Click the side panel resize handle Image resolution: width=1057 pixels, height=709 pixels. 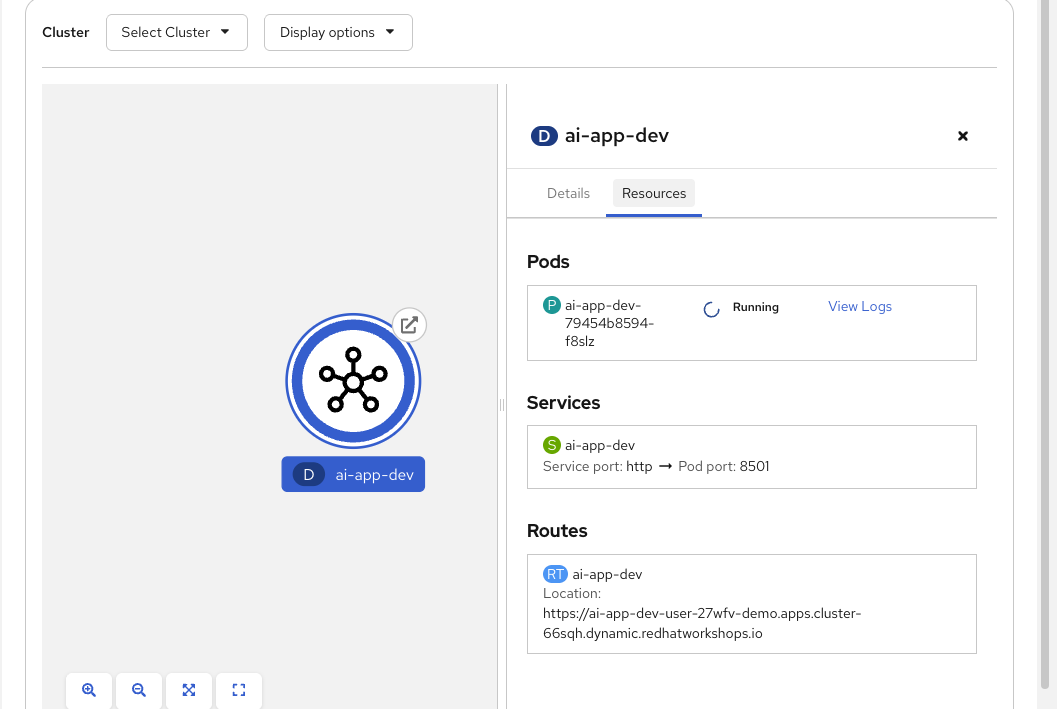pyautogui.click(x=502, y=404)
